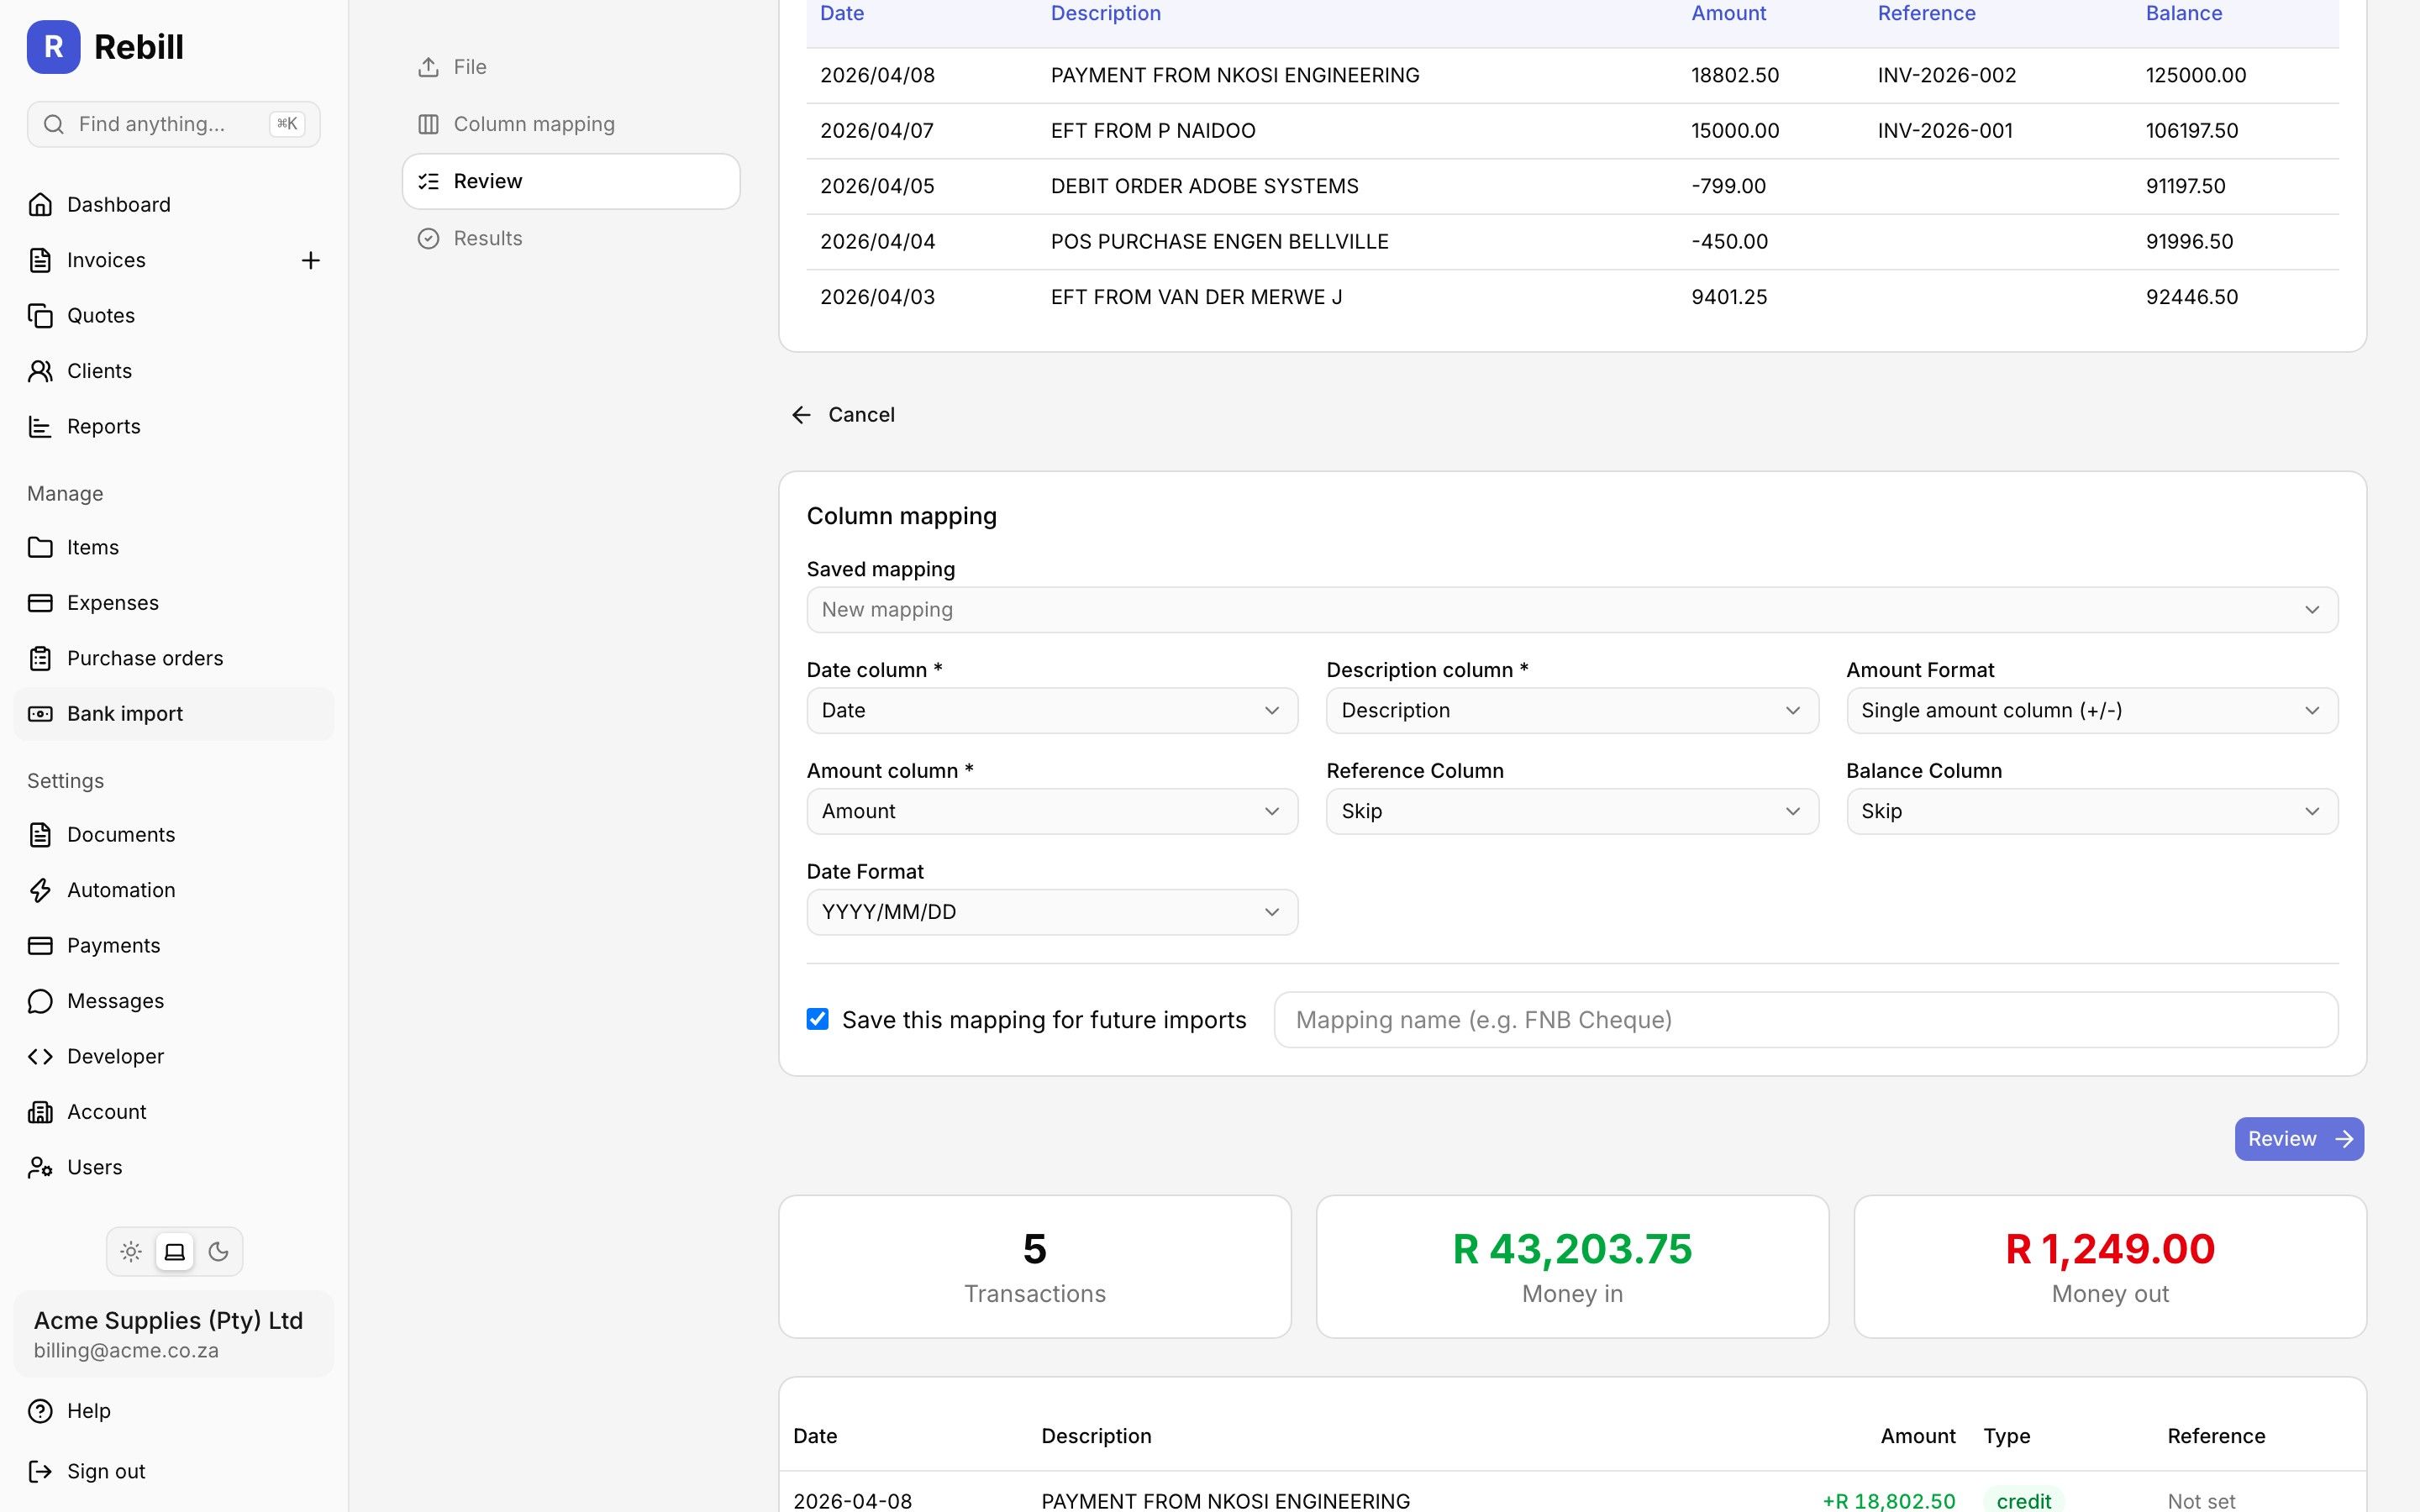
Task: Click the Money out total R 1,249.00
Action: [2110, 1250]
